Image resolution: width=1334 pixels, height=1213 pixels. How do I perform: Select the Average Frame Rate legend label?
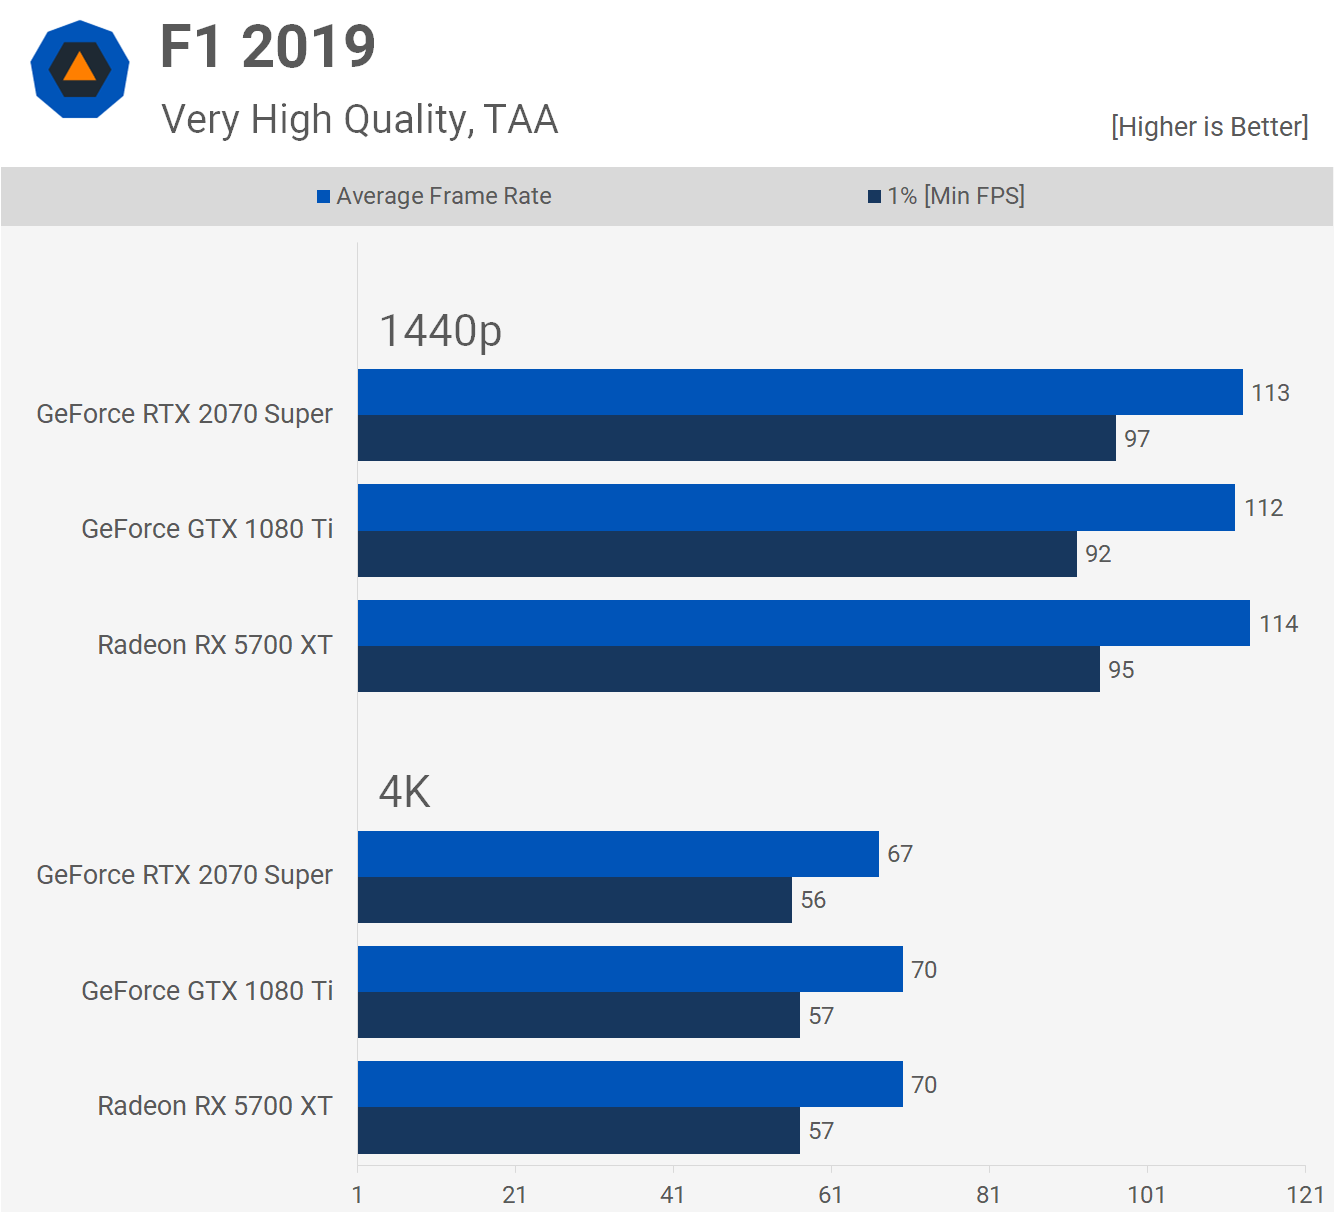(443, 196)
